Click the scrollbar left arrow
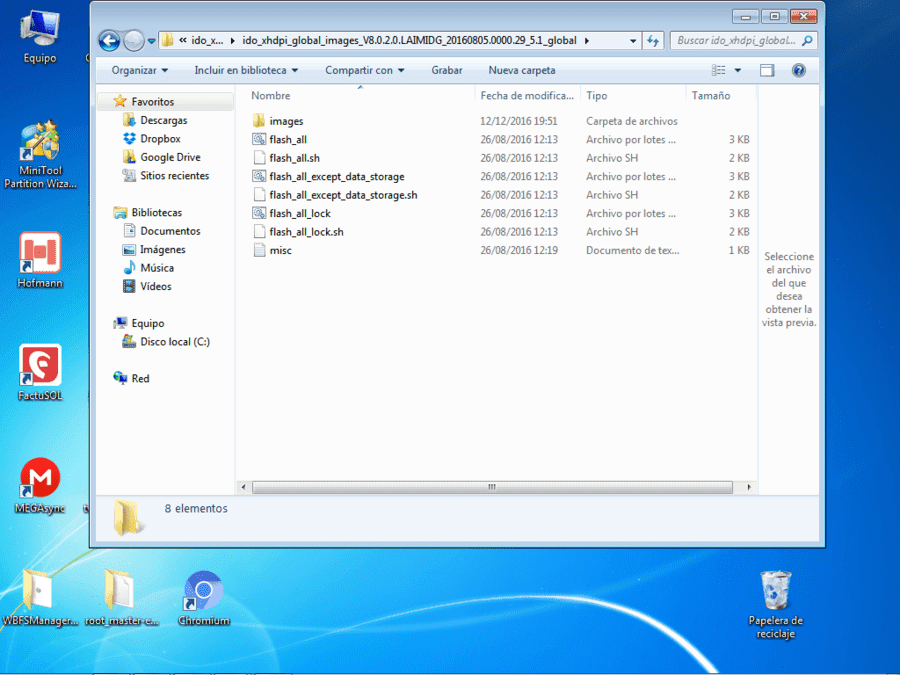 [243, 487]
